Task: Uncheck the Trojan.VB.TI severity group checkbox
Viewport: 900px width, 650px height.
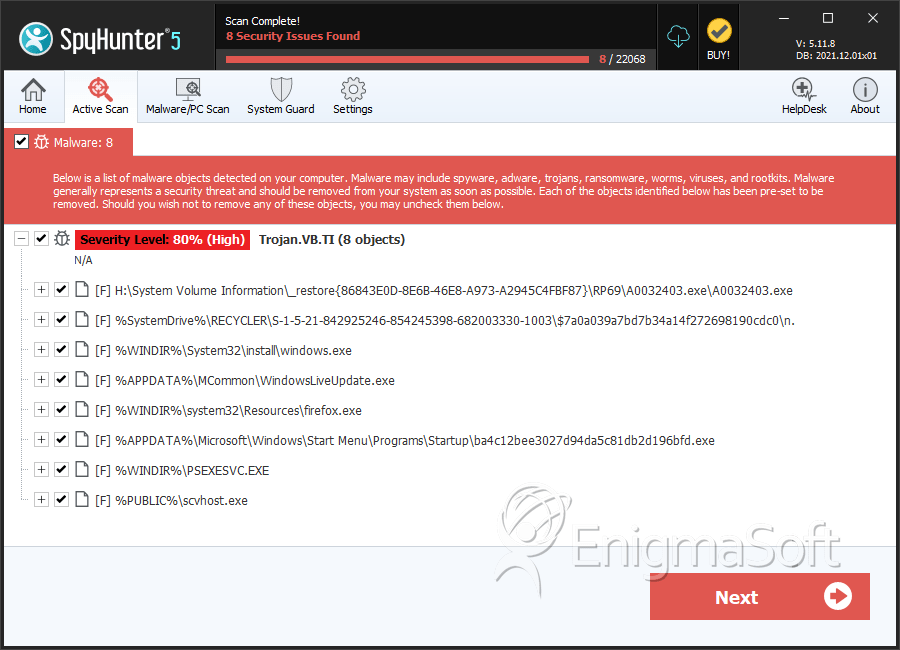Action: 41,238
